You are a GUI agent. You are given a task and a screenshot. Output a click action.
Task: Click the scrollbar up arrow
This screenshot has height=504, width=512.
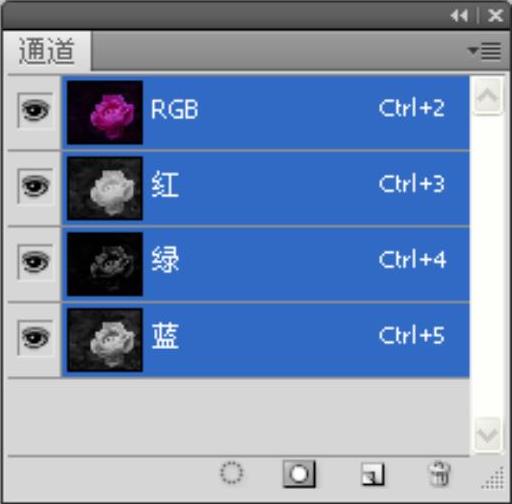point(487,97)
